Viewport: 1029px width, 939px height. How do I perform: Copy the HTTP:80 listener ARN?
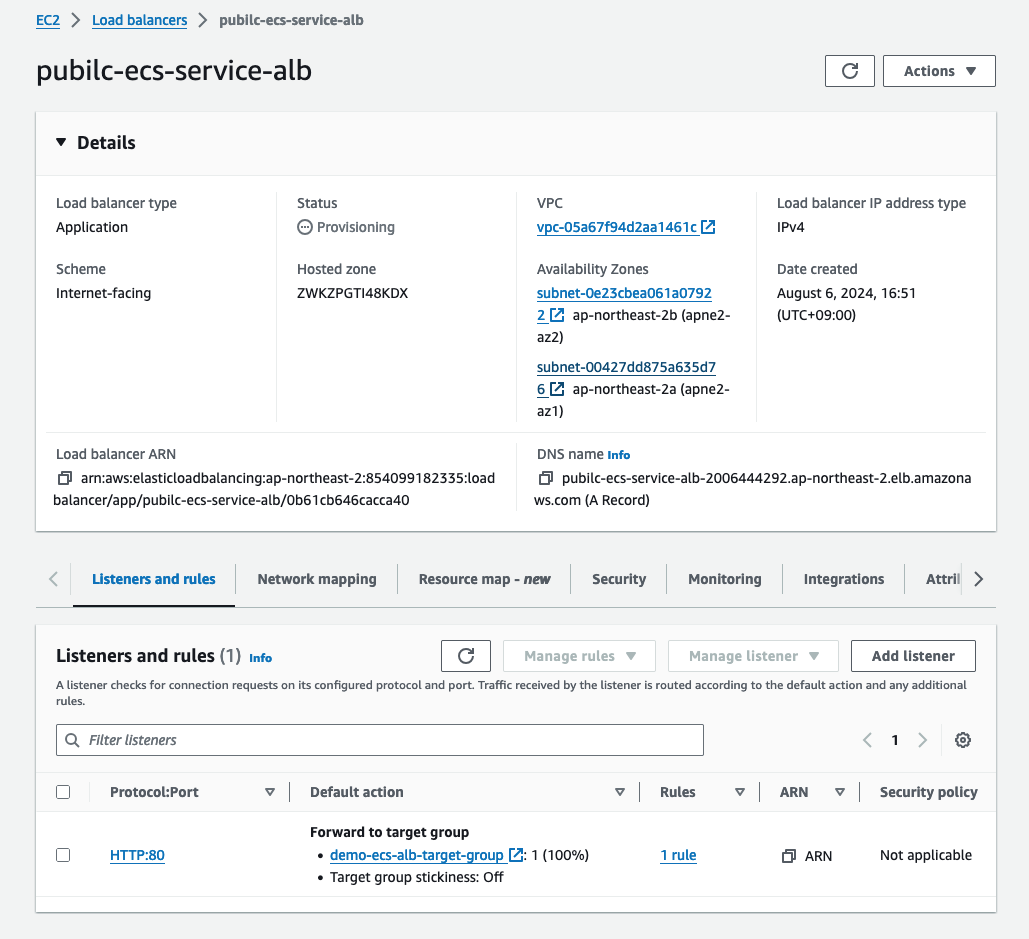coord(788,856)
